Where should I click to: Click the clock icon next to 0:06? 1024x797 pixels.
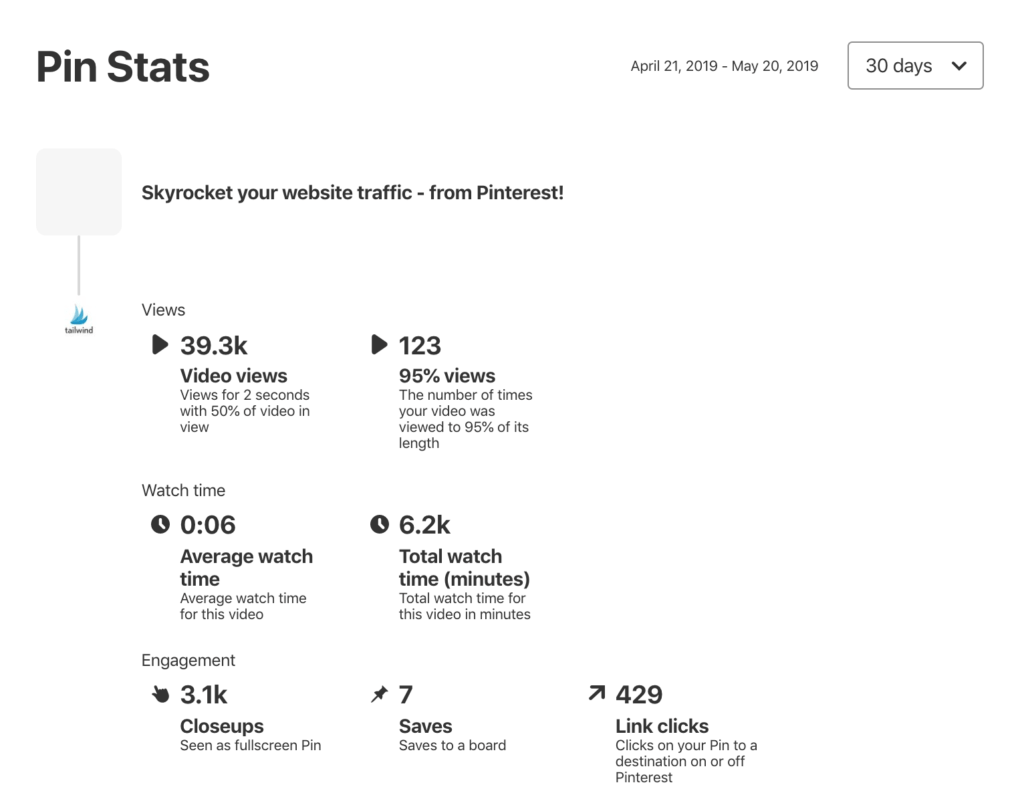[x=160, y=524]
